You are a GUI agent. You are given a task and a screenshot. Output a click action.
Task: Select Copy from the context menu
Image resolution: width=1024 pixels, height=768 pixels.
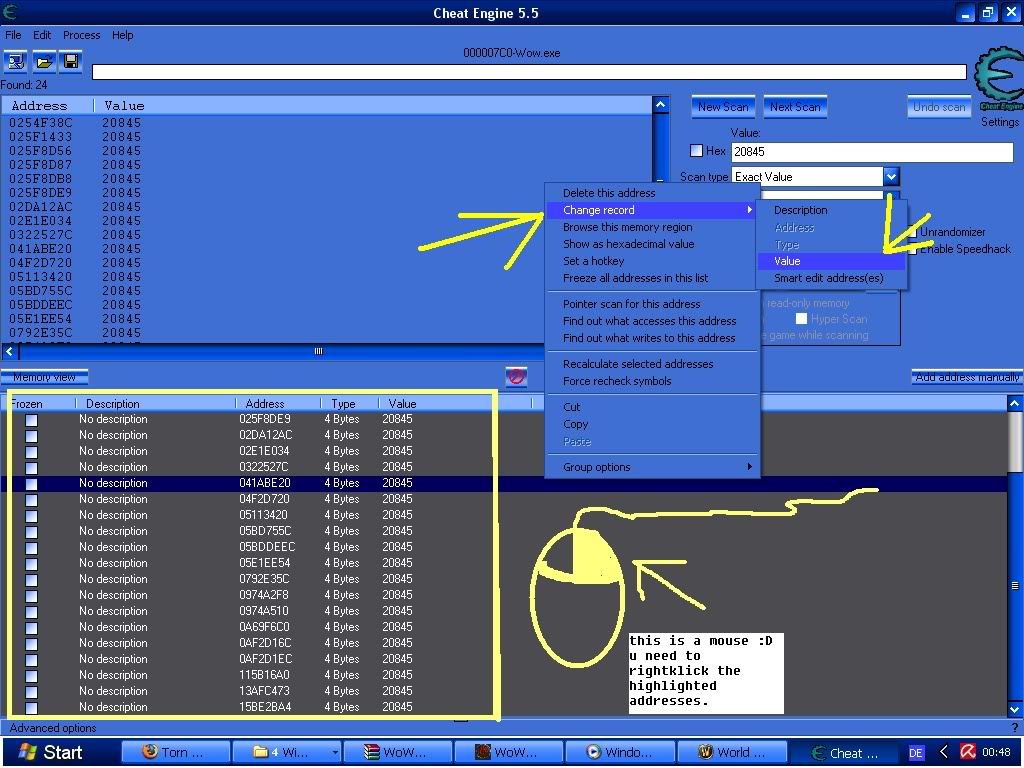click(x=652, y=424)
